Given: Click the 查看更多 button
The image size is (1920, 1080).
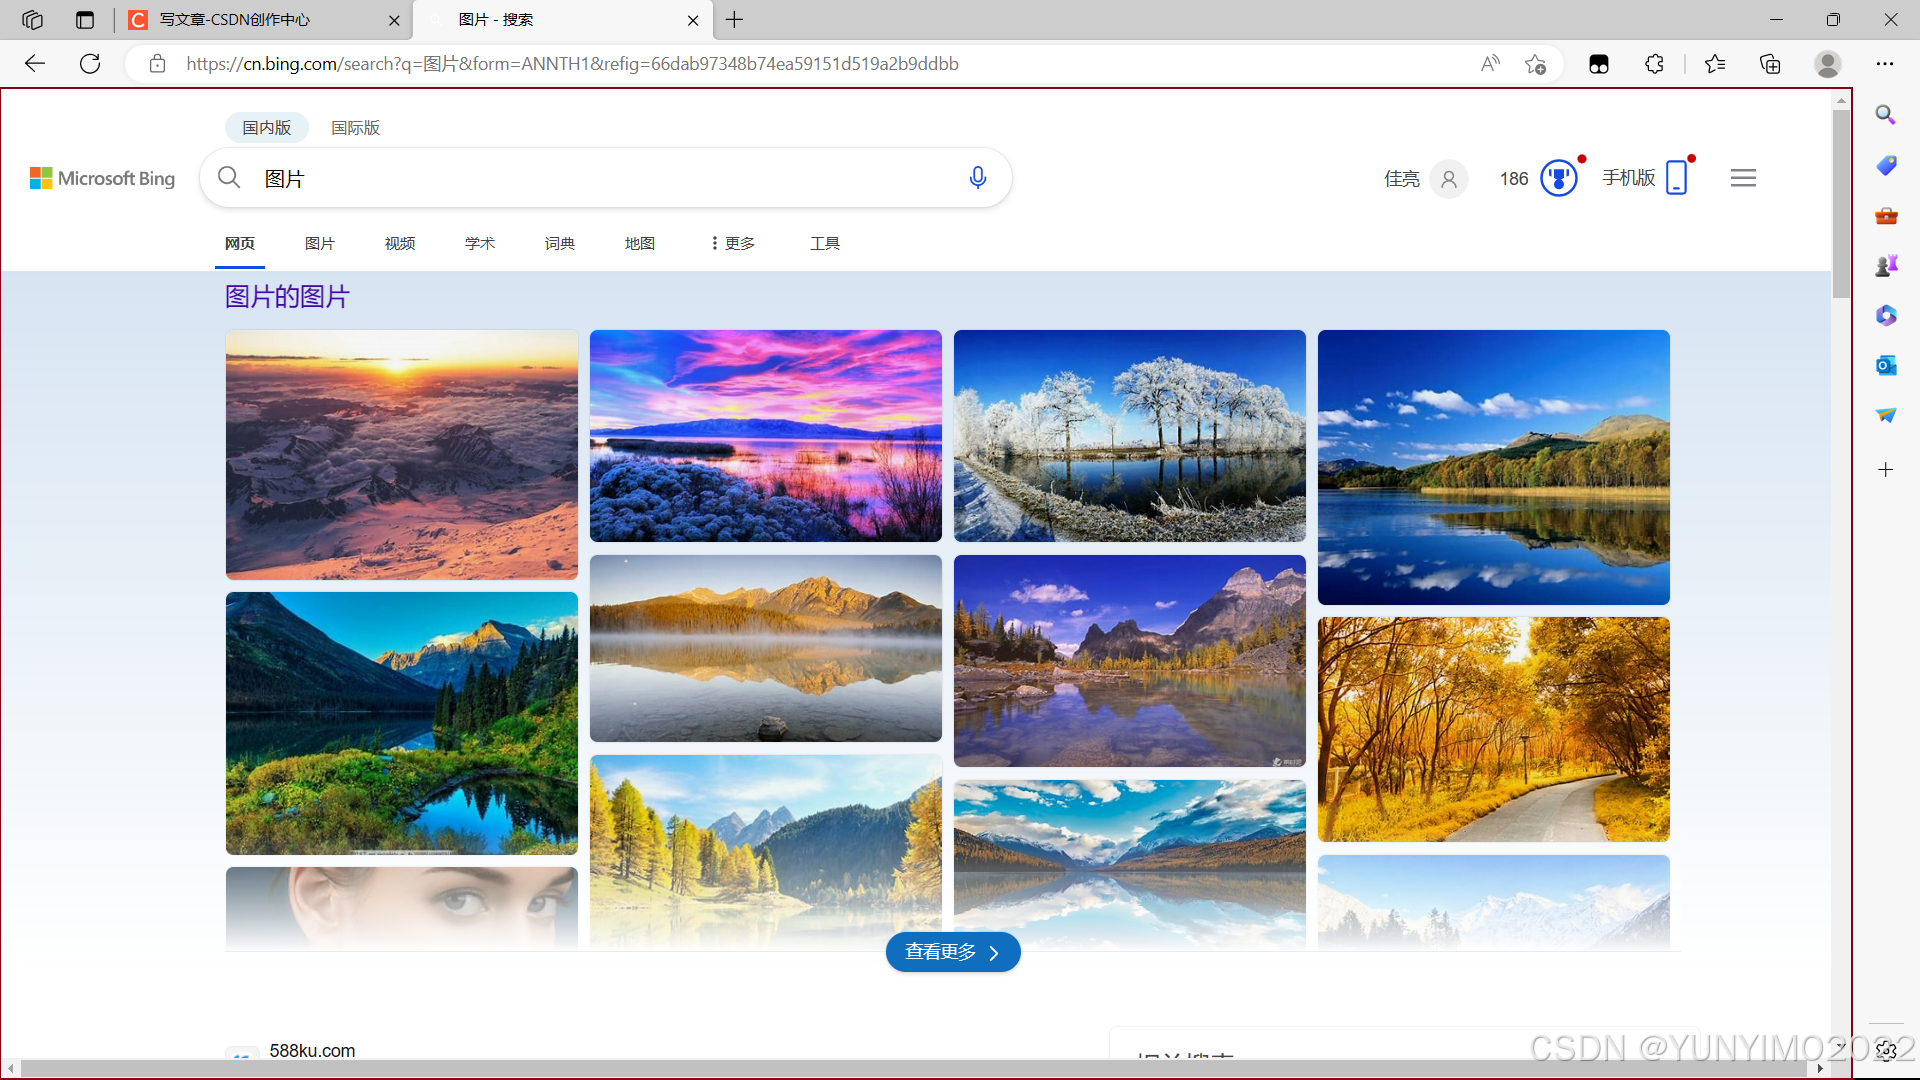Looking at the screenshot, I should pos(952,952).
